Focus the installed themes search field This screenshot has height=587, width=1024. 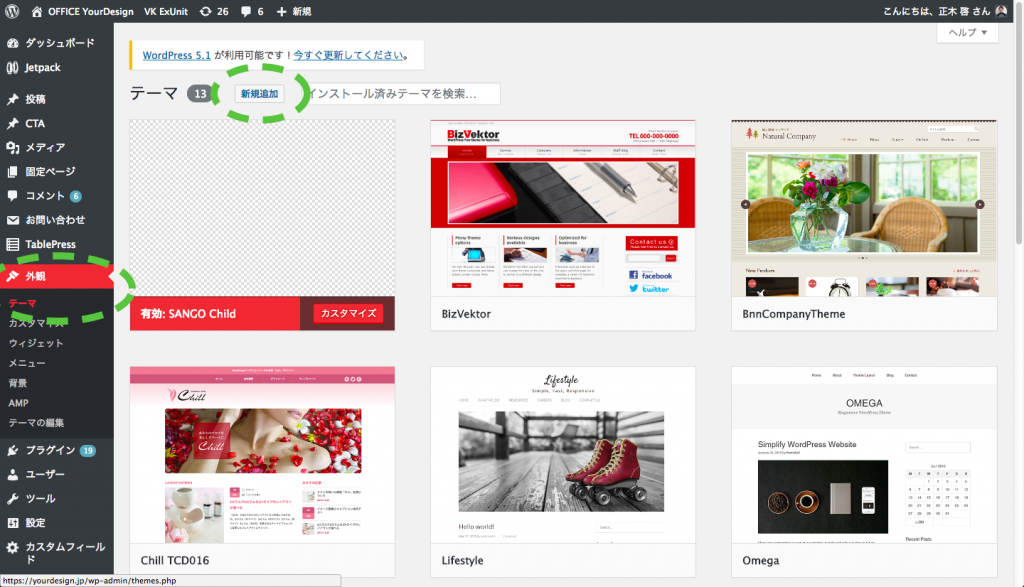pyautogui.click(x=402, y=93)
